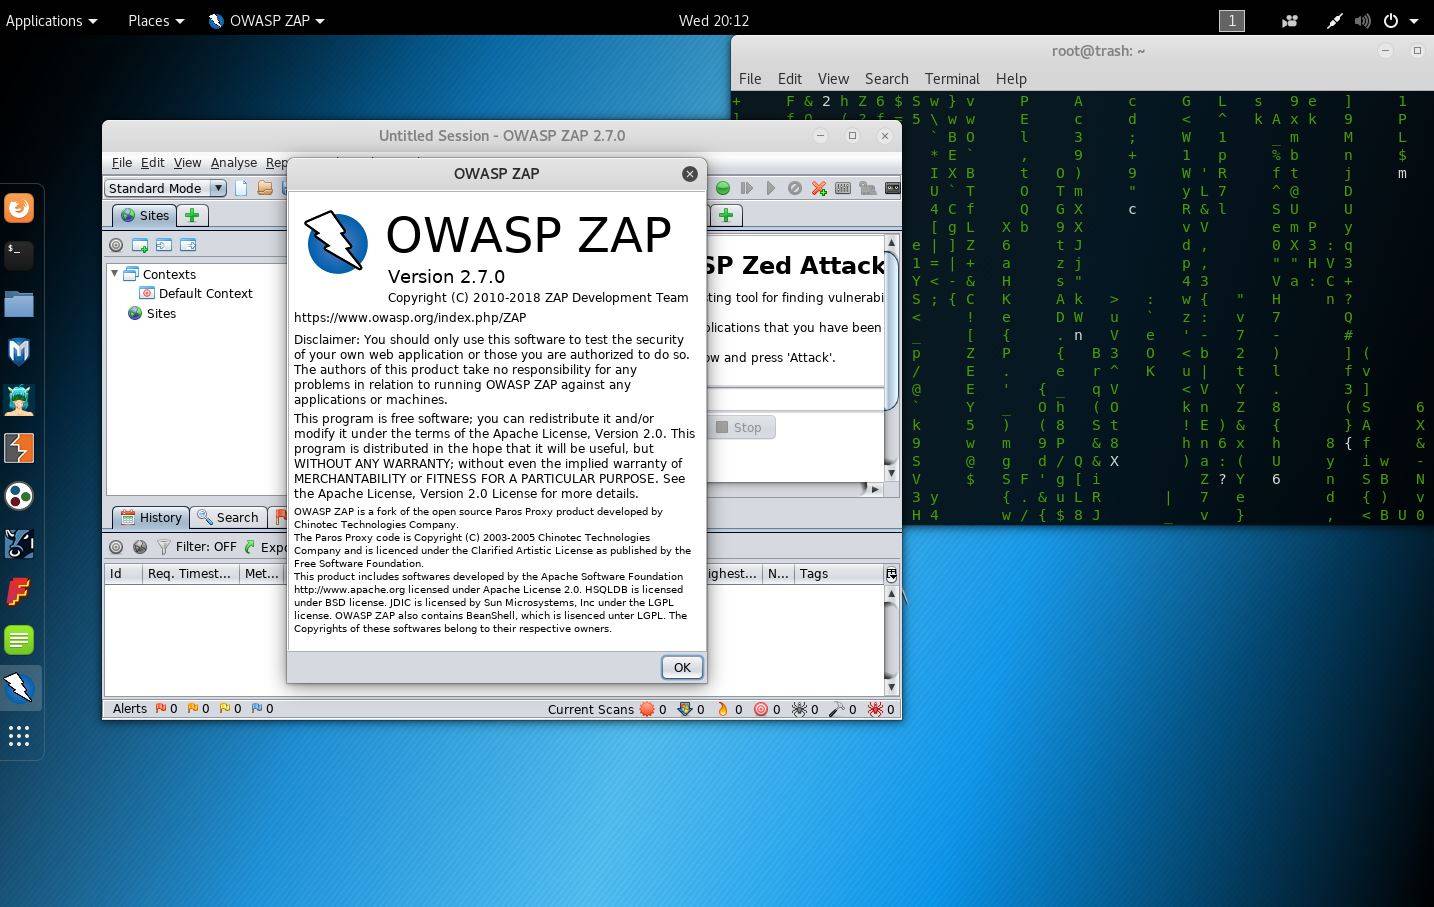The image size is (1434, 907).
Task: Click the New Context icon
Action: [140, 245]
